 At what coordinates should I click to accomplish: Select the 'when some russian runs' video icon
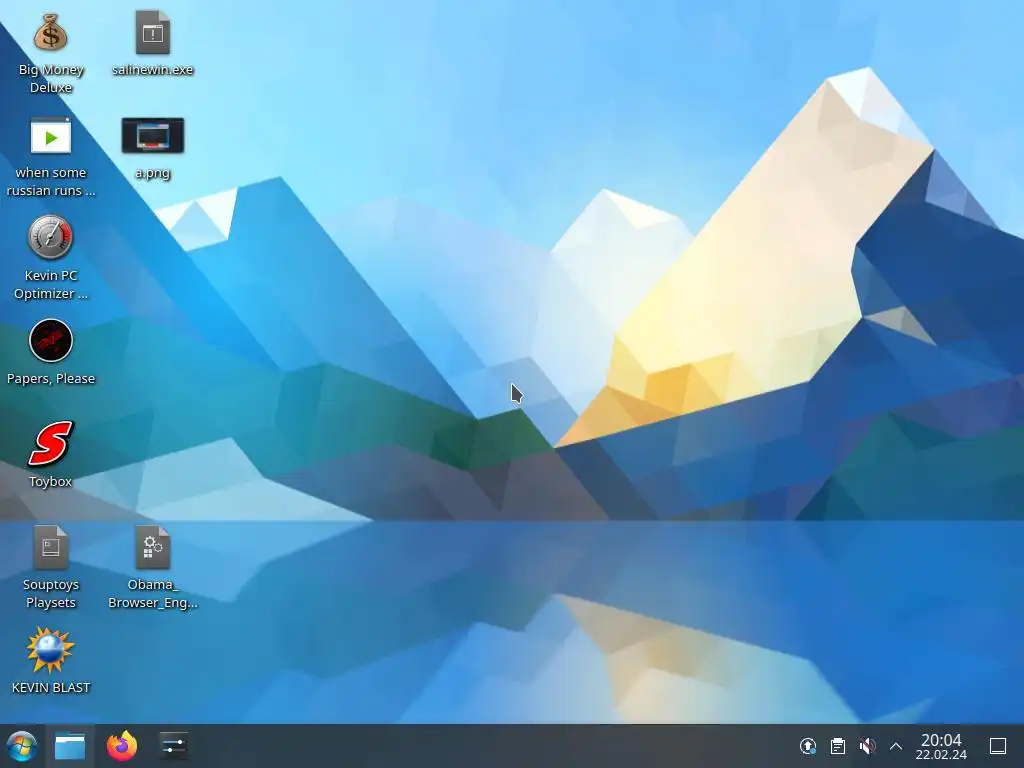(51, 135)
